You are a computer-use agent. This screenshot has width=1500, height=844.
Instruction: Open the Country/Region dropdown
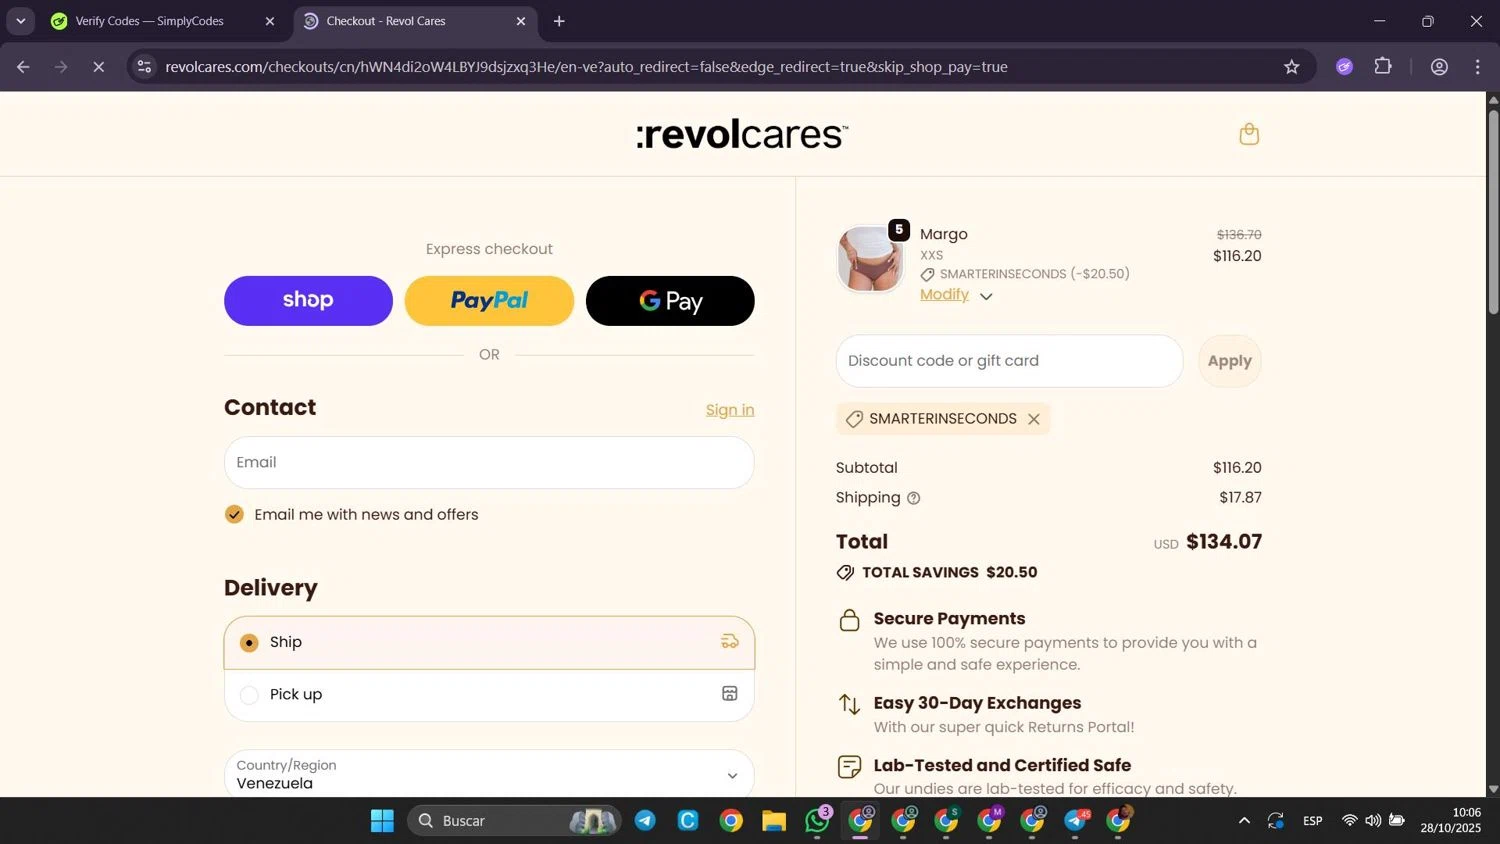pos(489,774)
